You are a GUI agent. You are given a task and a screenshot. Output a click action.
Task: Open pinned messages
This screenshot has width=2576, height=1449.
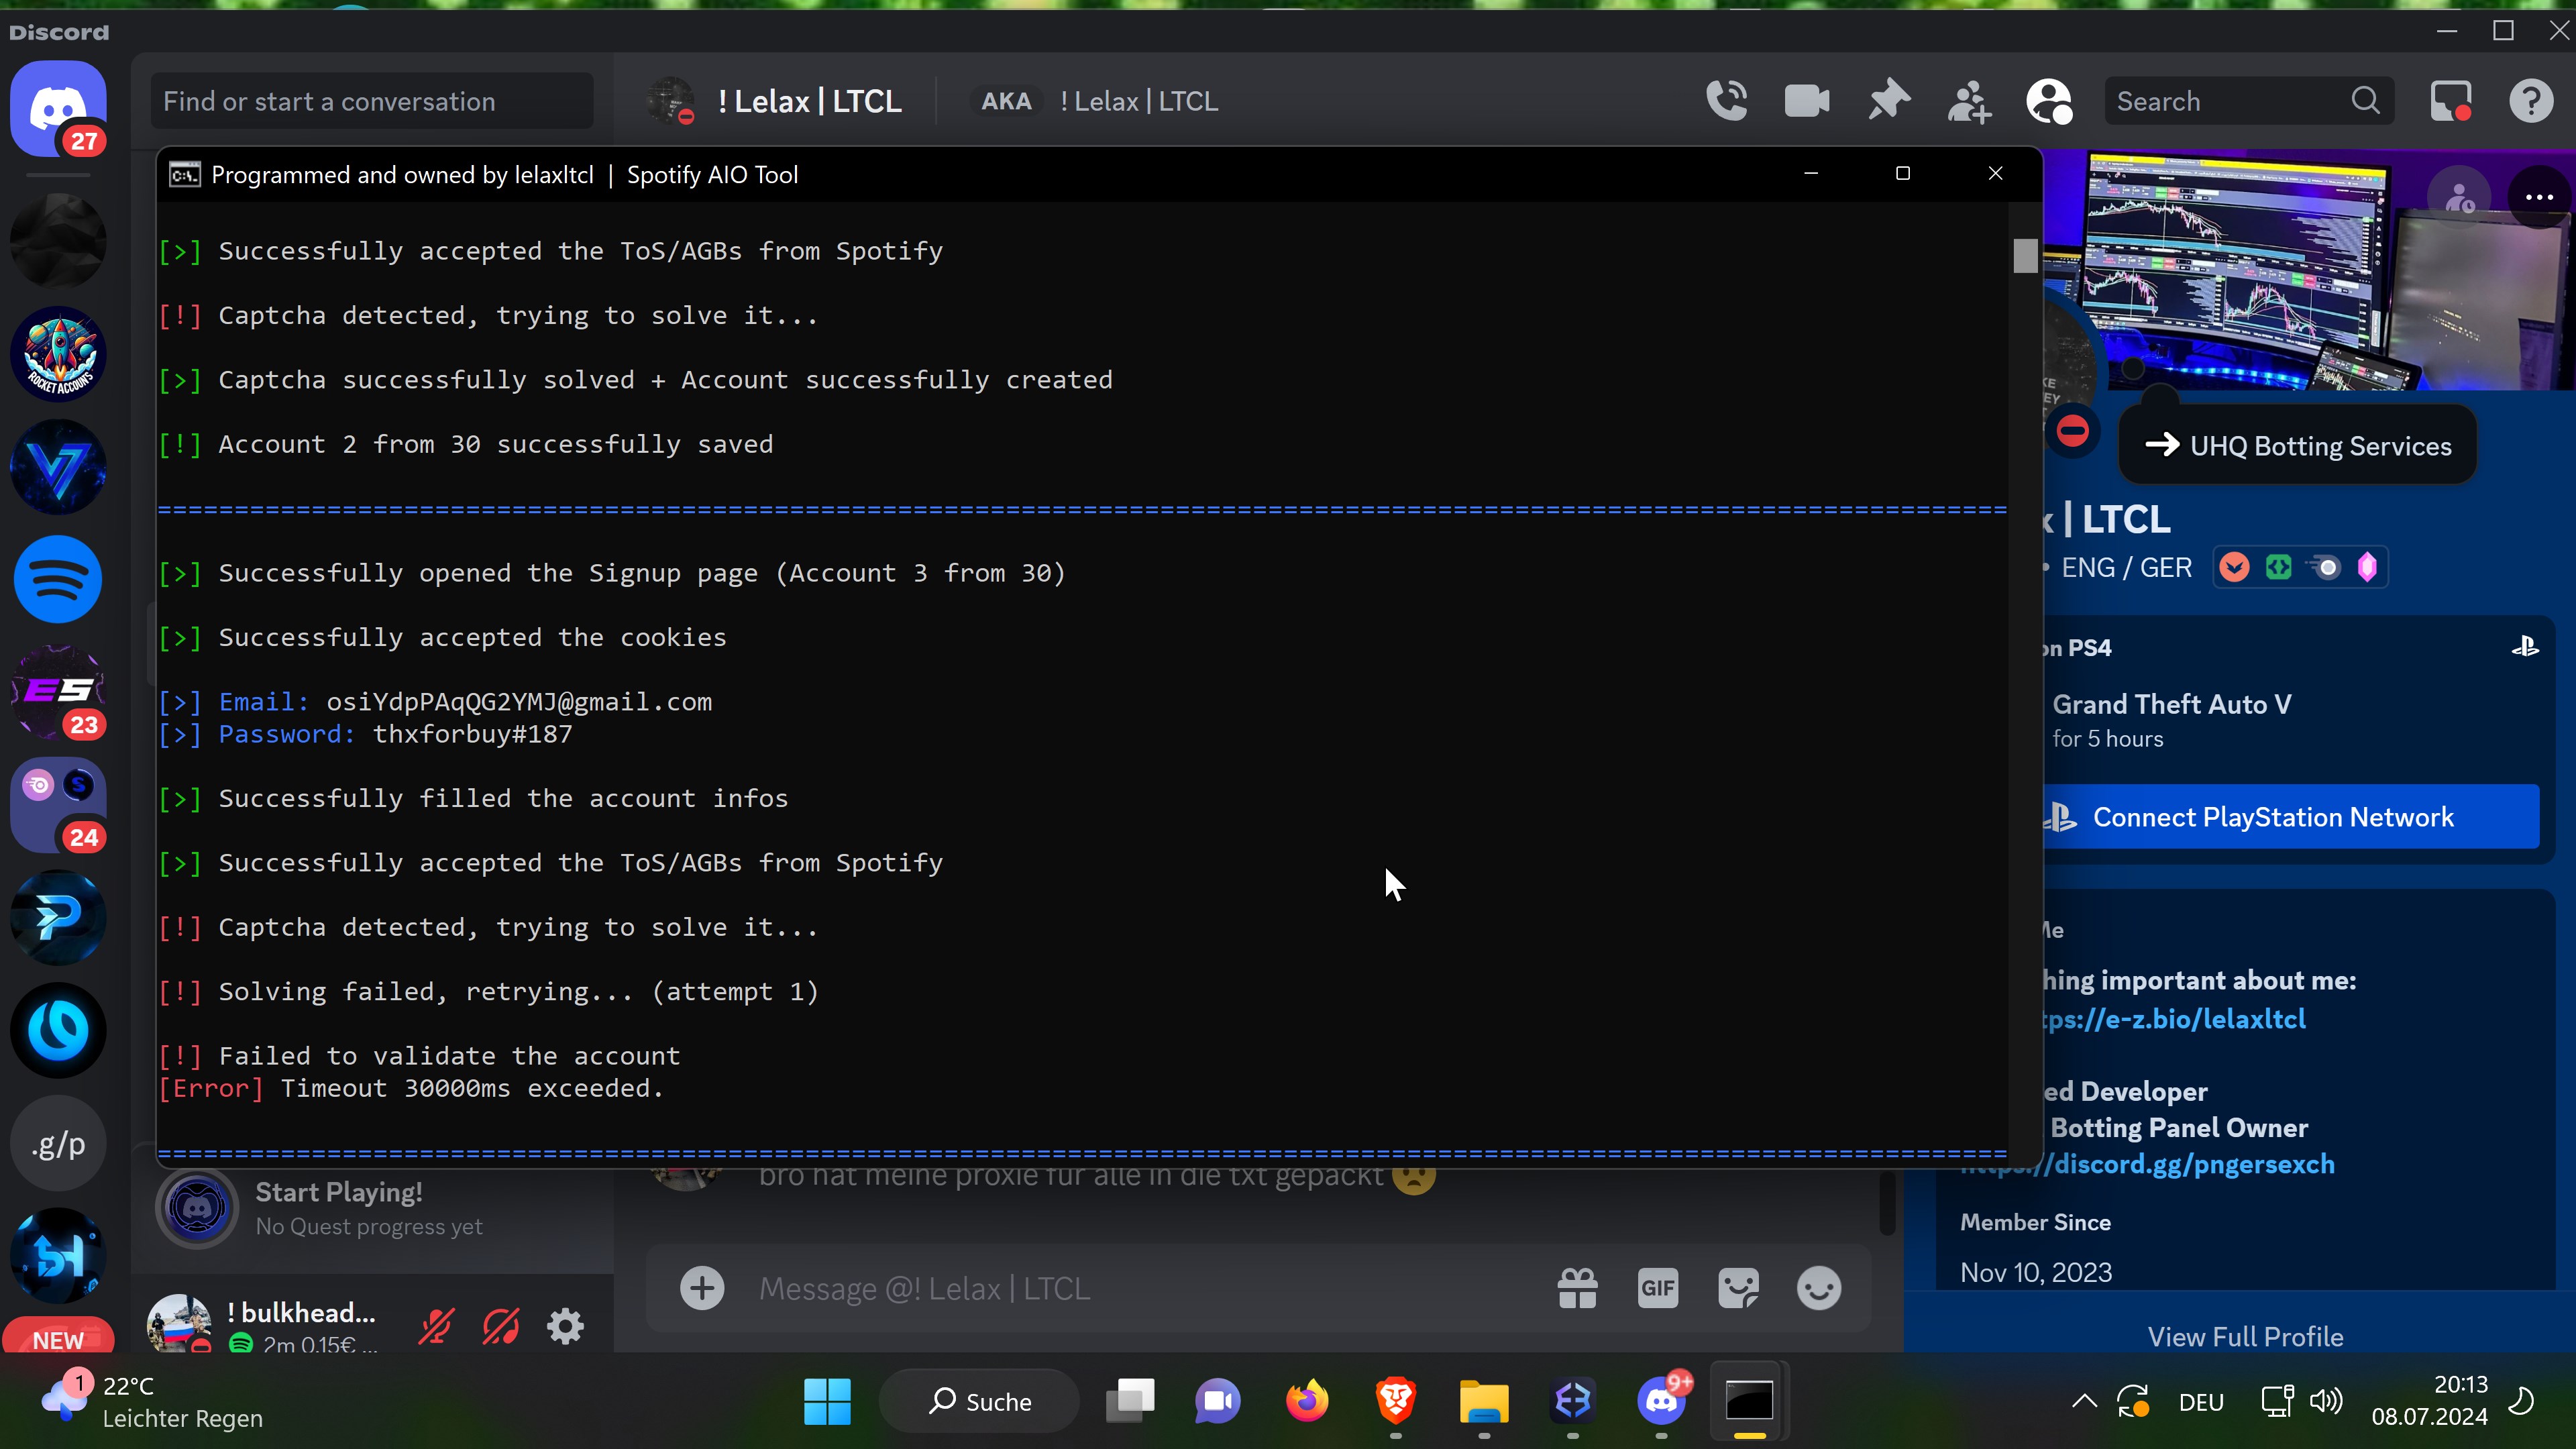coord(1888,101)
